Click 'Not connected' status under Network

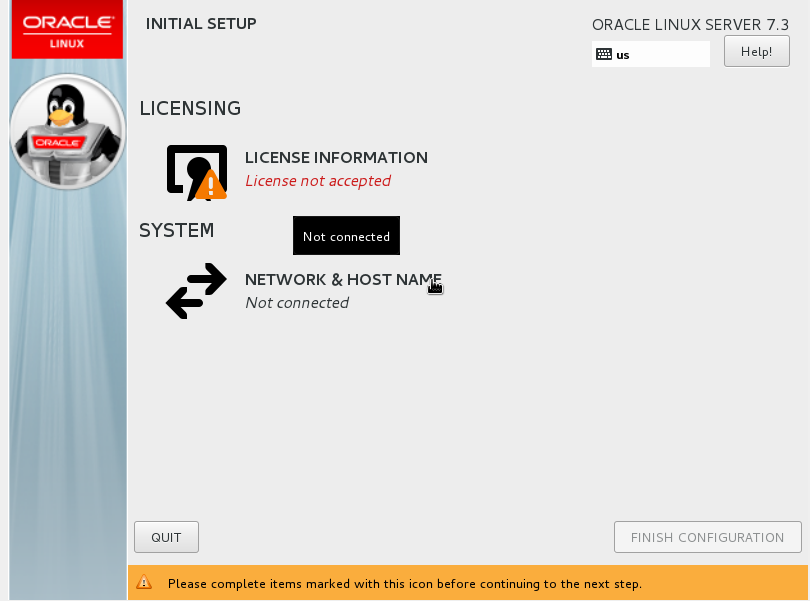click(x=297, y=303)
